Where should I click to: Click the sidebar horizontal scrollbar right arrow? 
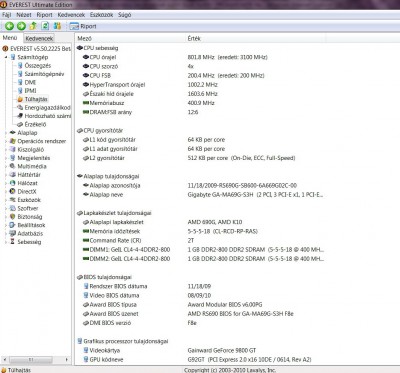point(67,360)
